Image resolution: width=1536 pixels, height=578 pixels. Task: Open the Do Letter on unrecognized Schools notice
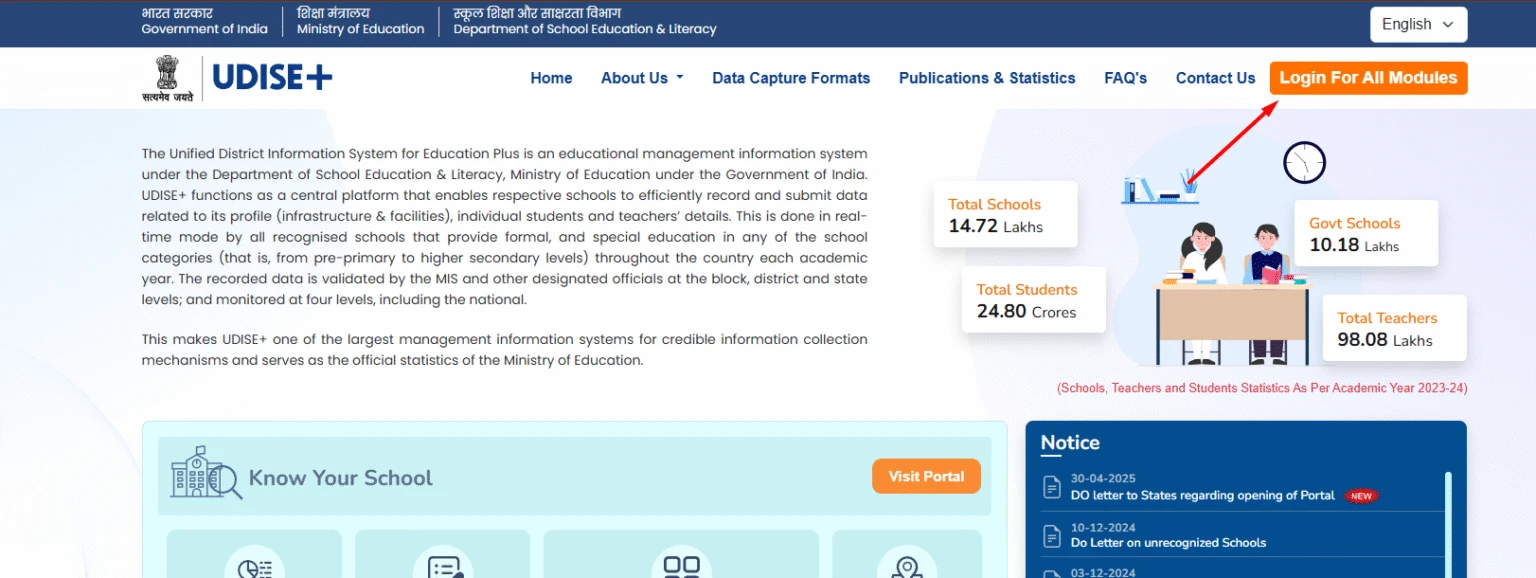(1168, 543)
